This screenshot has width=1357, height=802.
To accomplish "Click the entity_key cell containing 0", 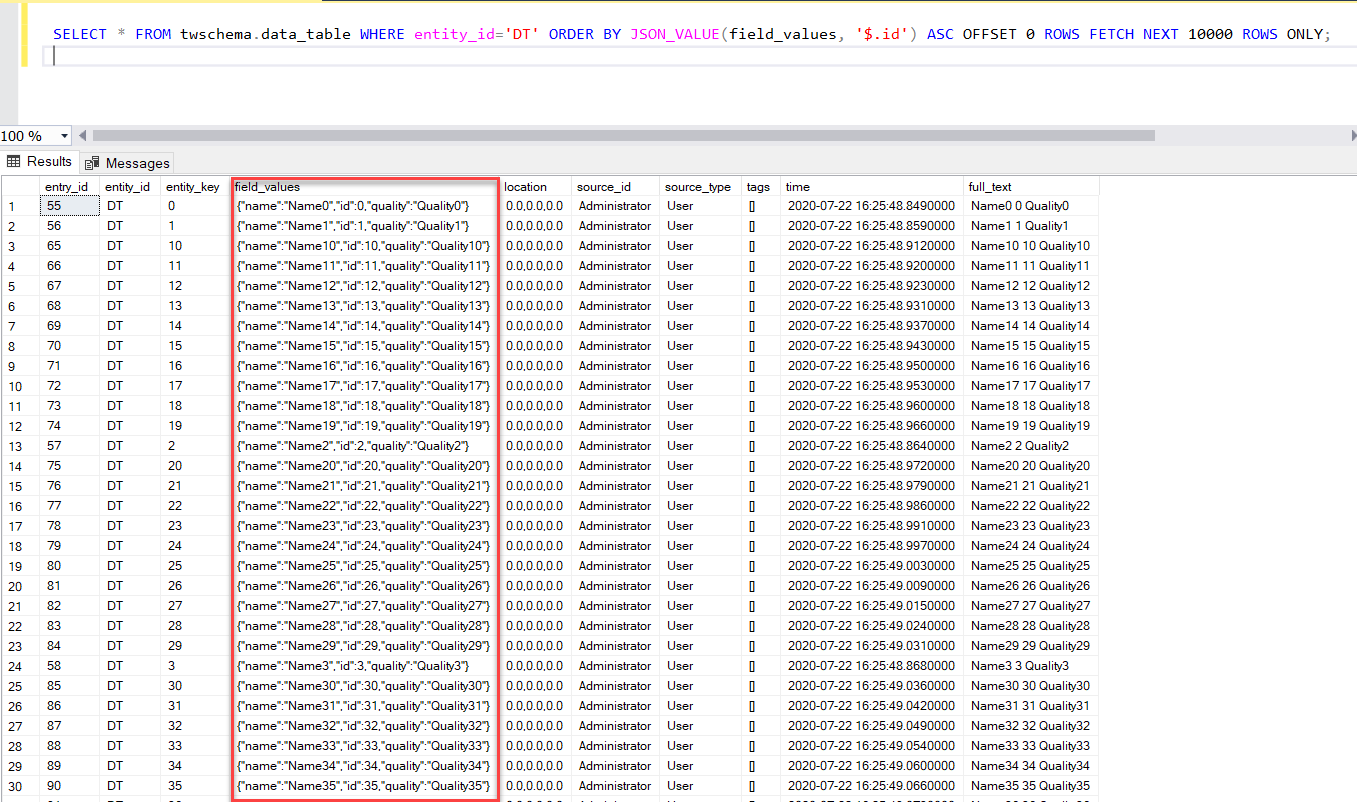I will pos(194,206).
